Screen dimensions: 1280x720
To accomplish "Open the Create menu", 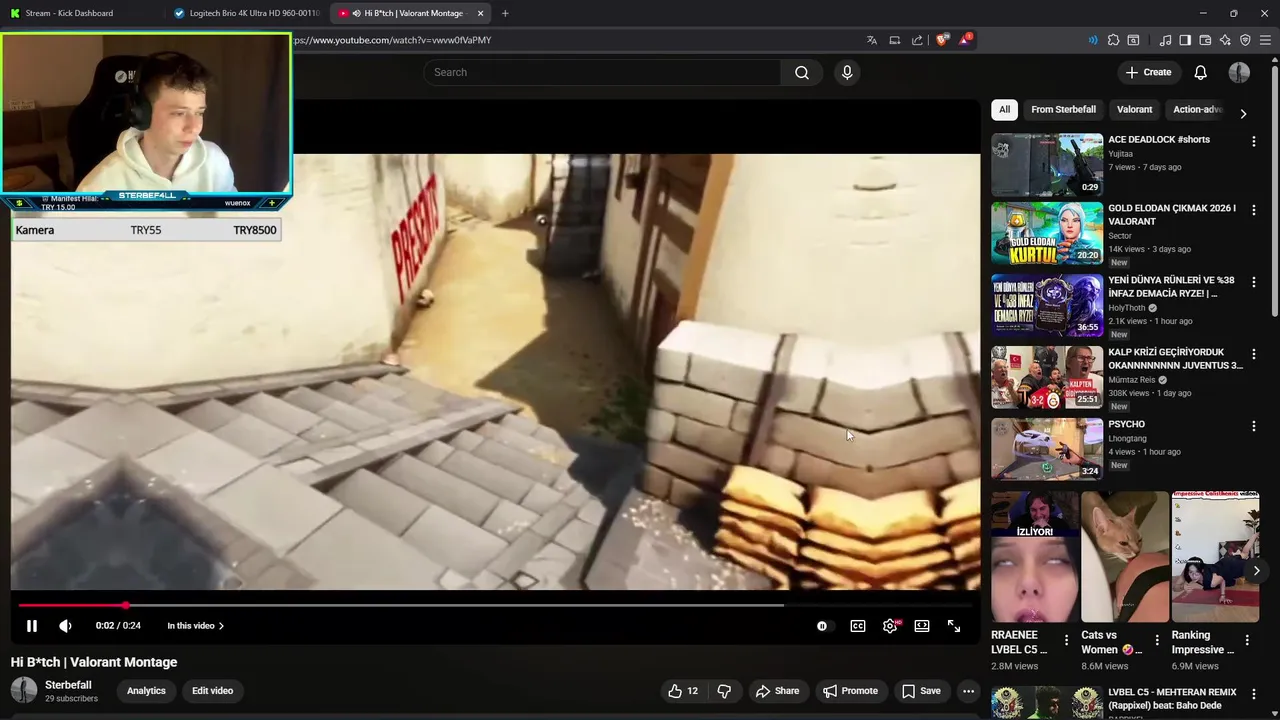I will [x=1148, y=72].
